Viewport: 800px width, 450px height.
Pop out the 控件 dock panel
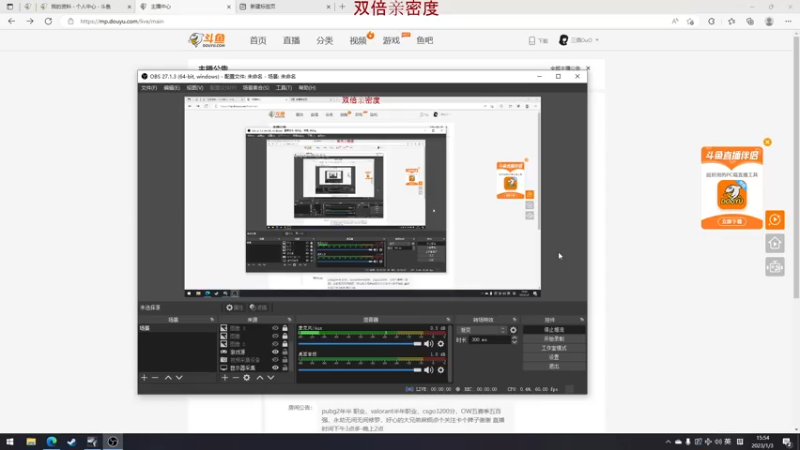[x=582, y=320]
